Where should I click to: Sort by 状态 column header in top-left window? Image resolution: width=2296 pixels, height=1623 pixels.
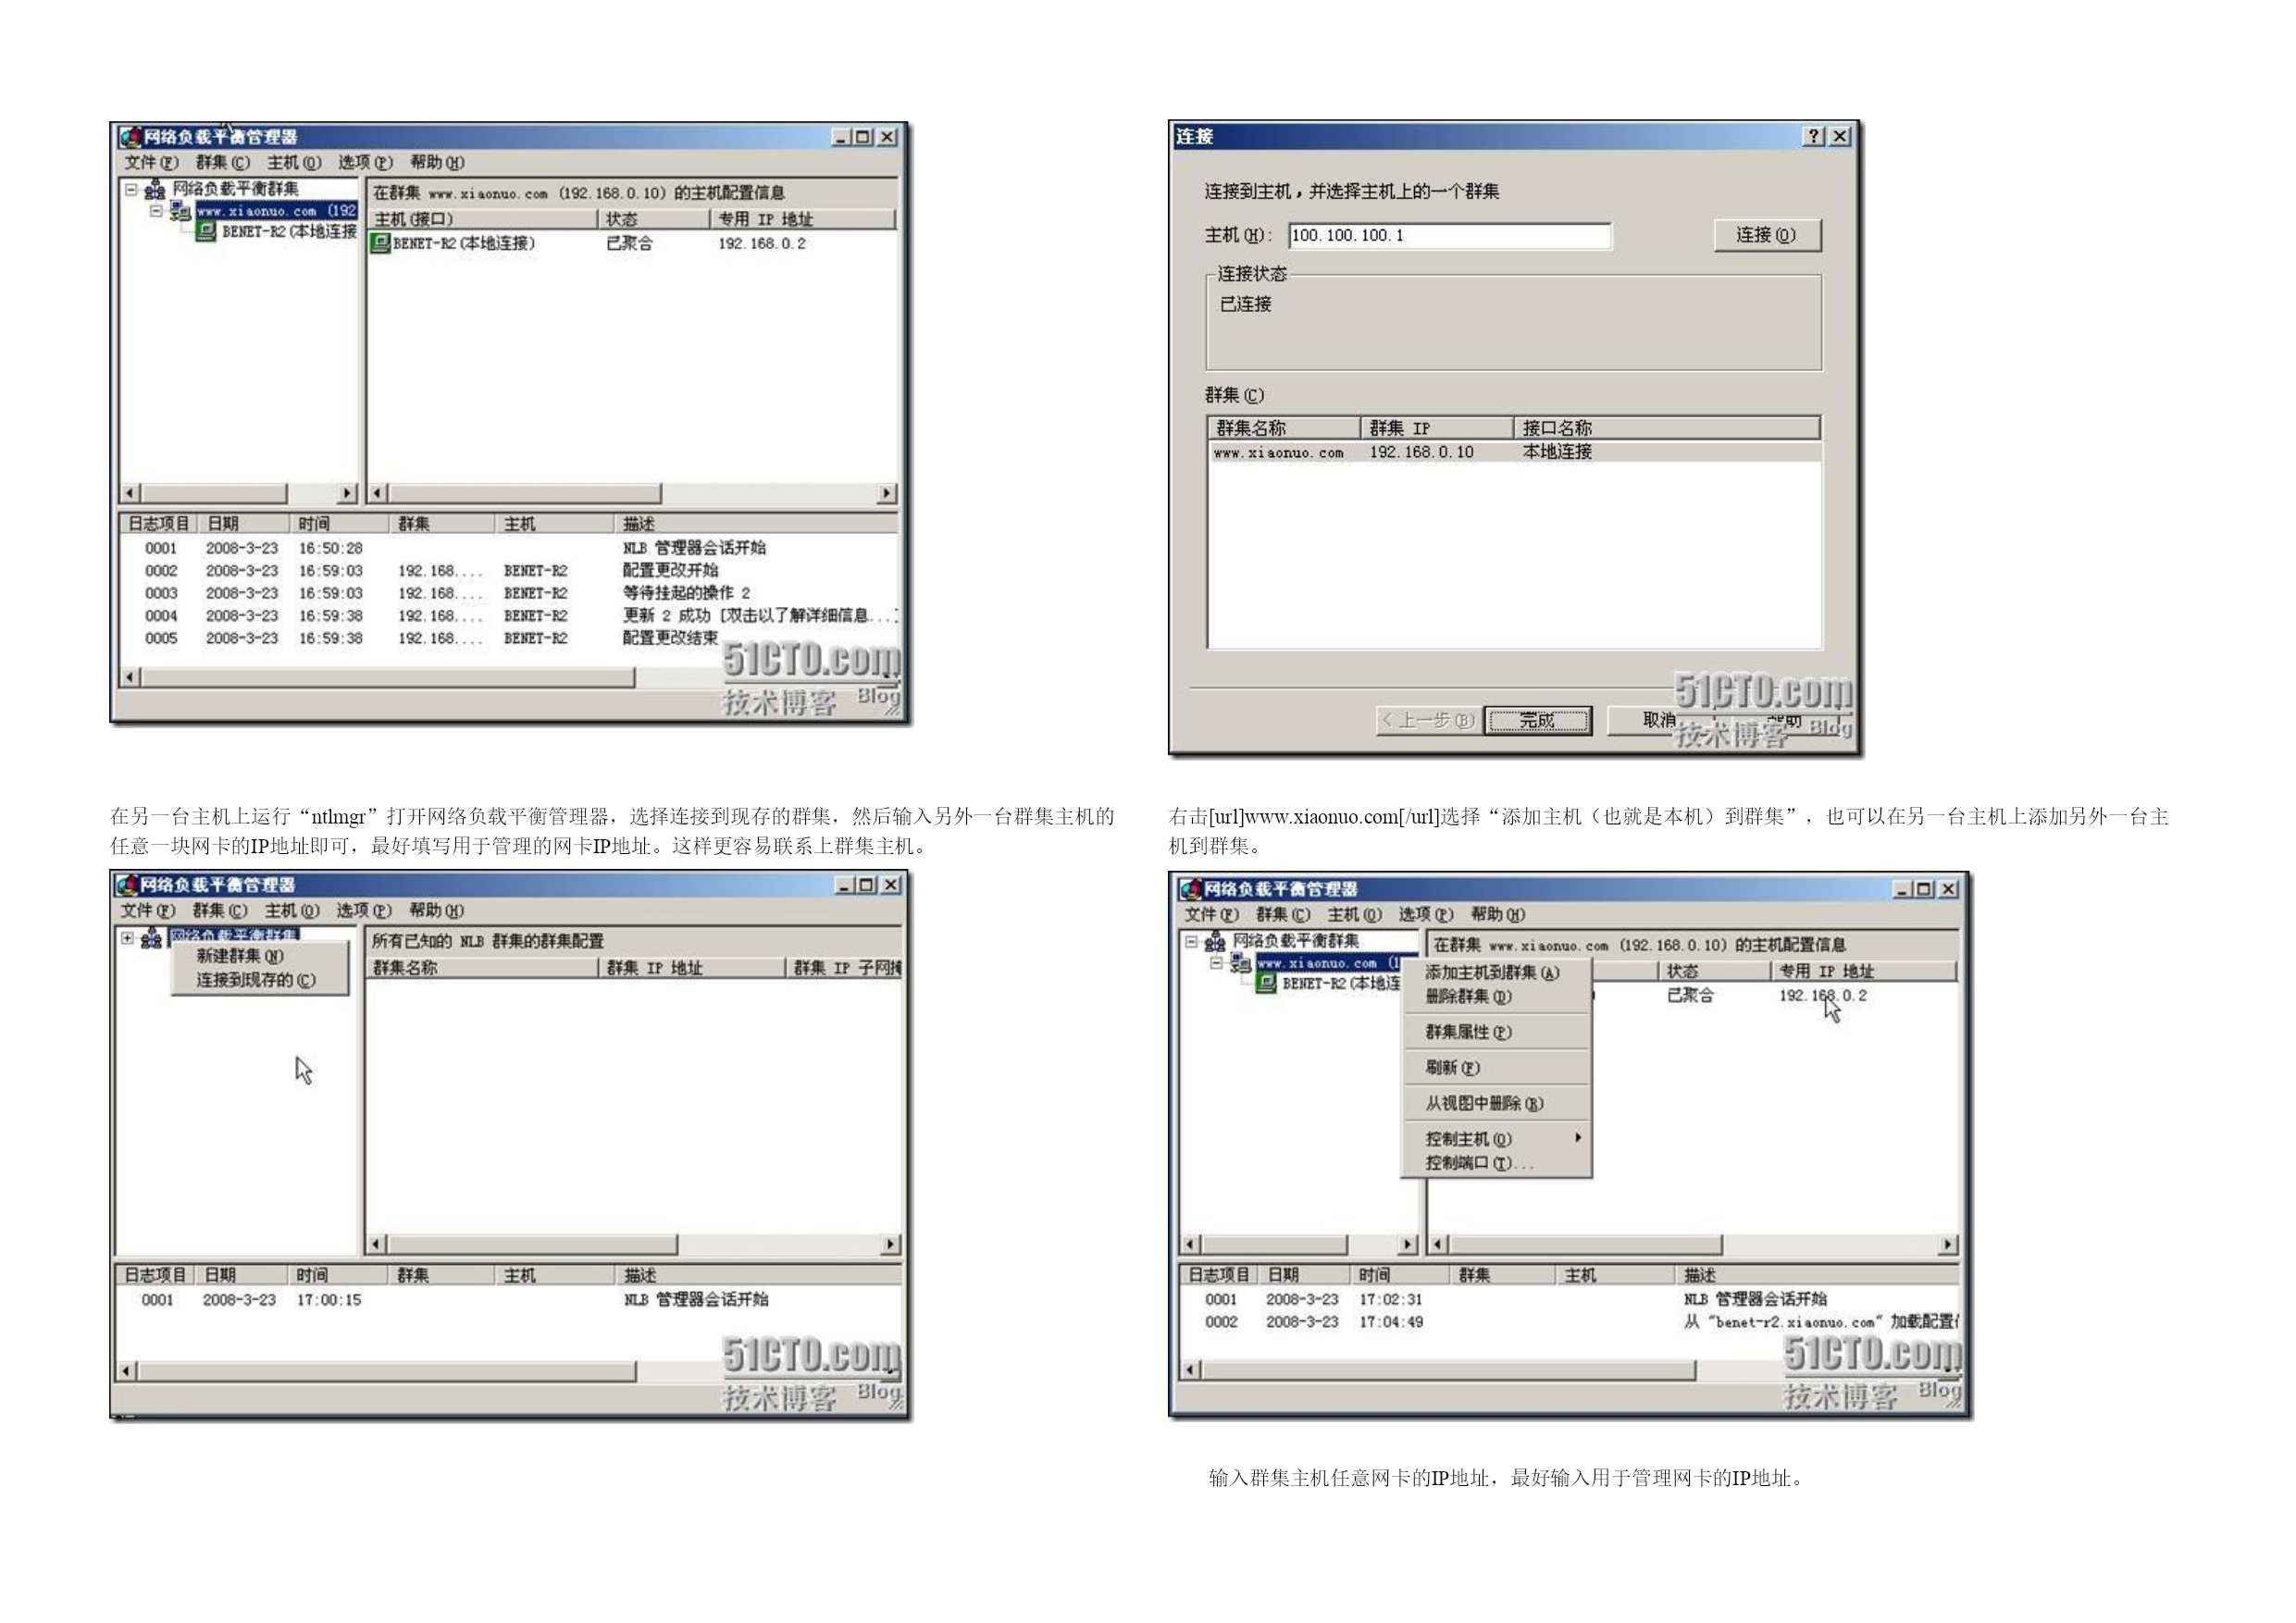click(x=653, y=219)
